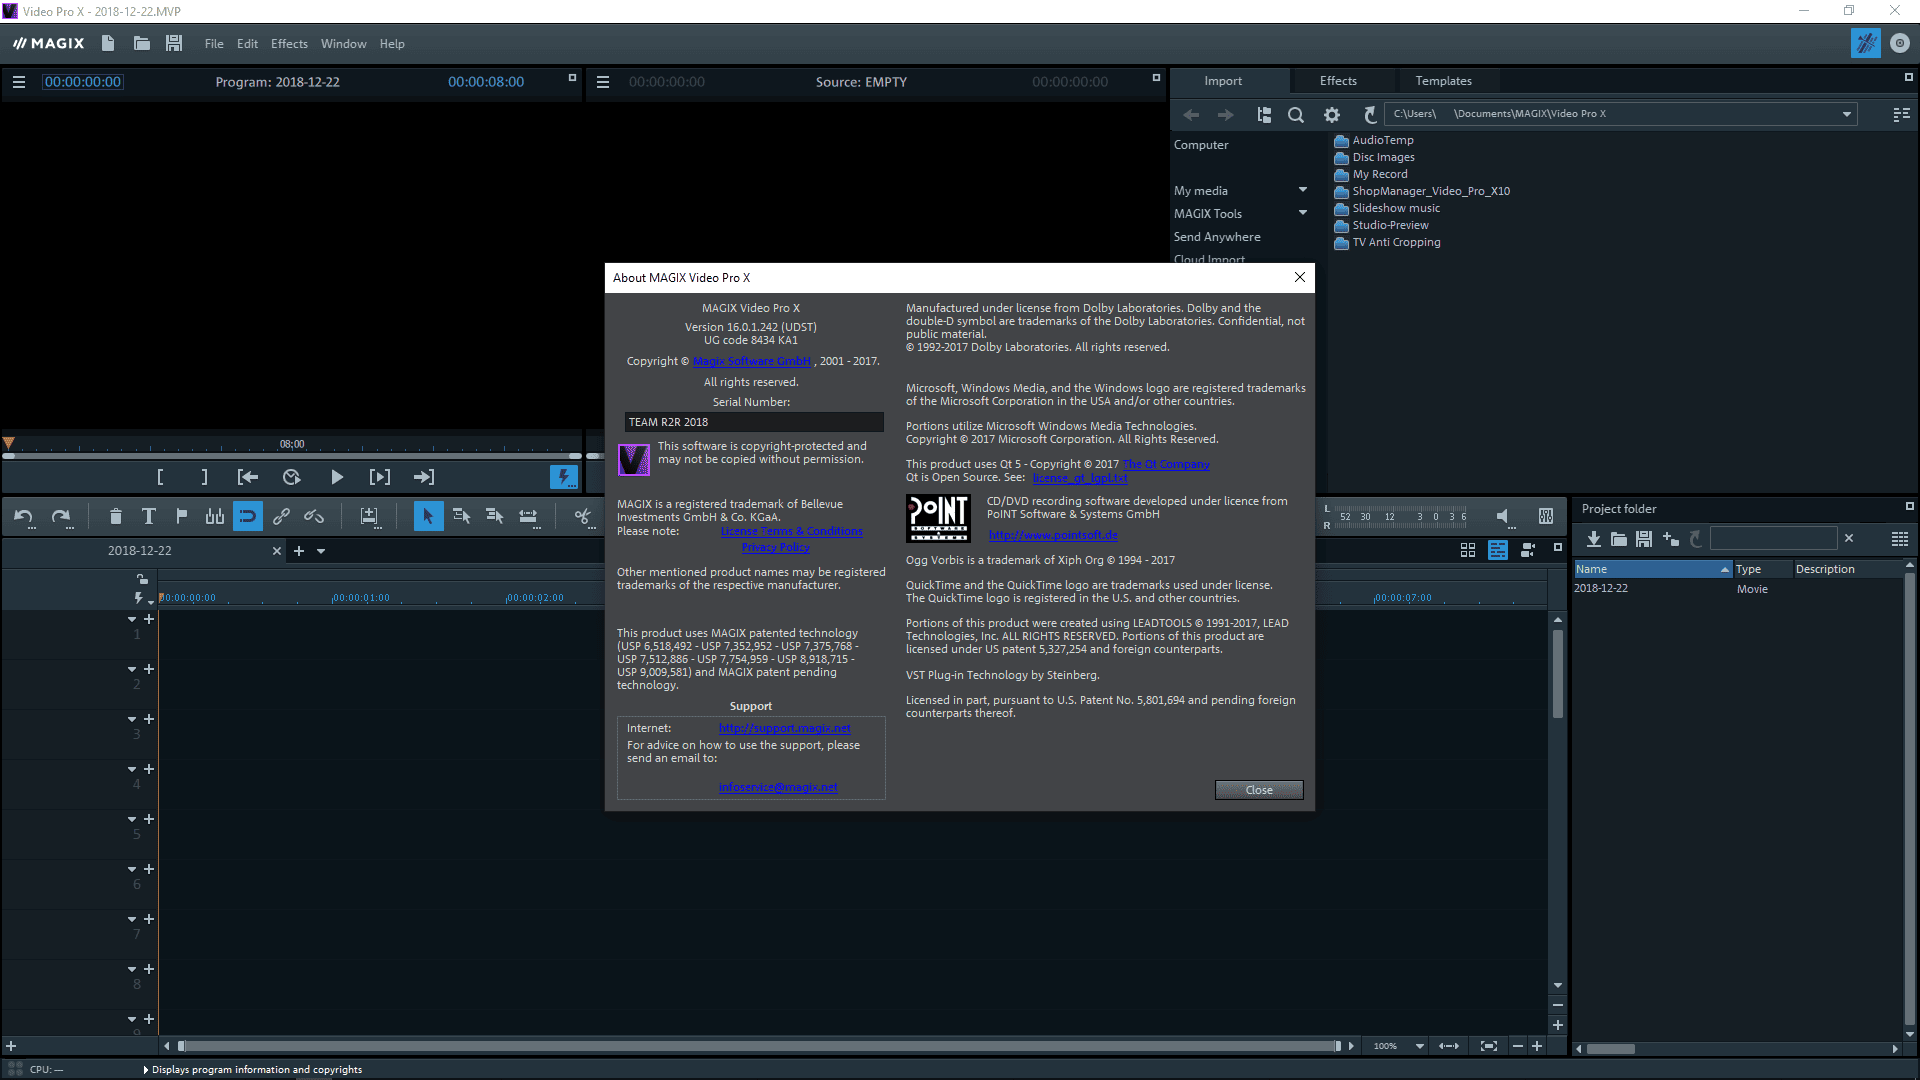Set a marker with the flag icon

(x=182, y=516)
